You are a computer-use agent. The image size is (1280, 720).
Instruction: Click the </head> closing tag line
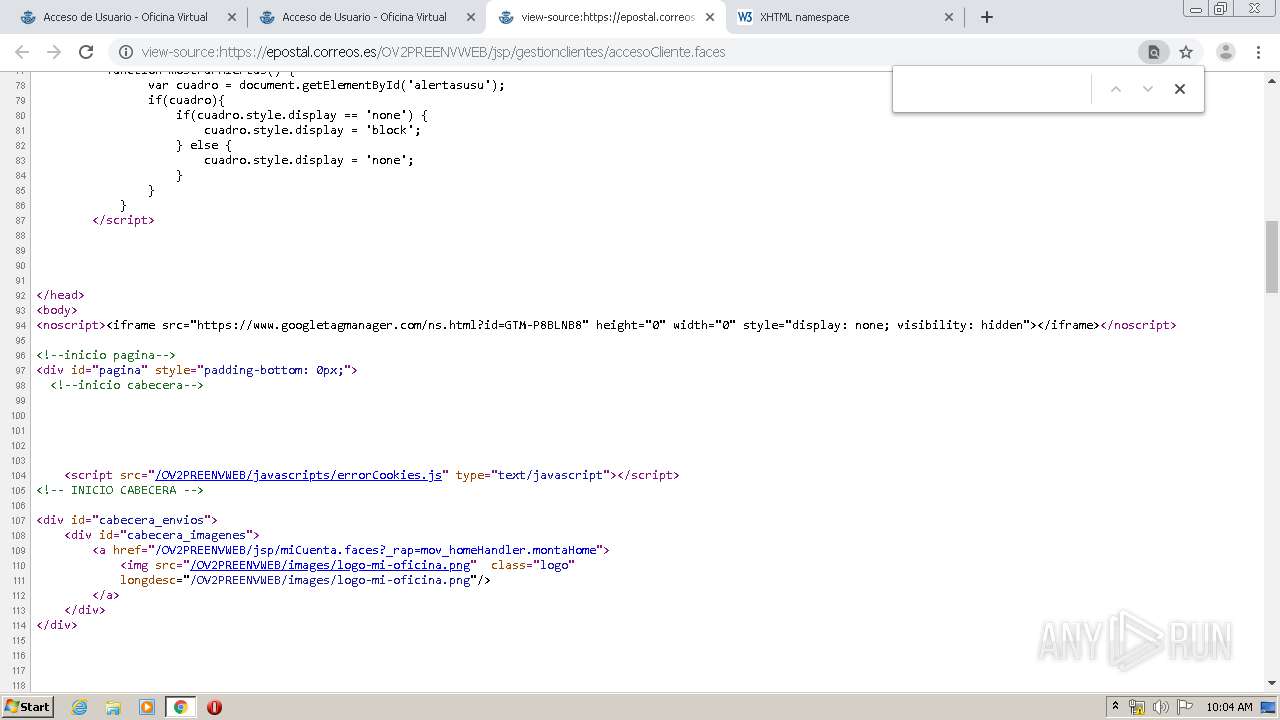click(61, 295)
